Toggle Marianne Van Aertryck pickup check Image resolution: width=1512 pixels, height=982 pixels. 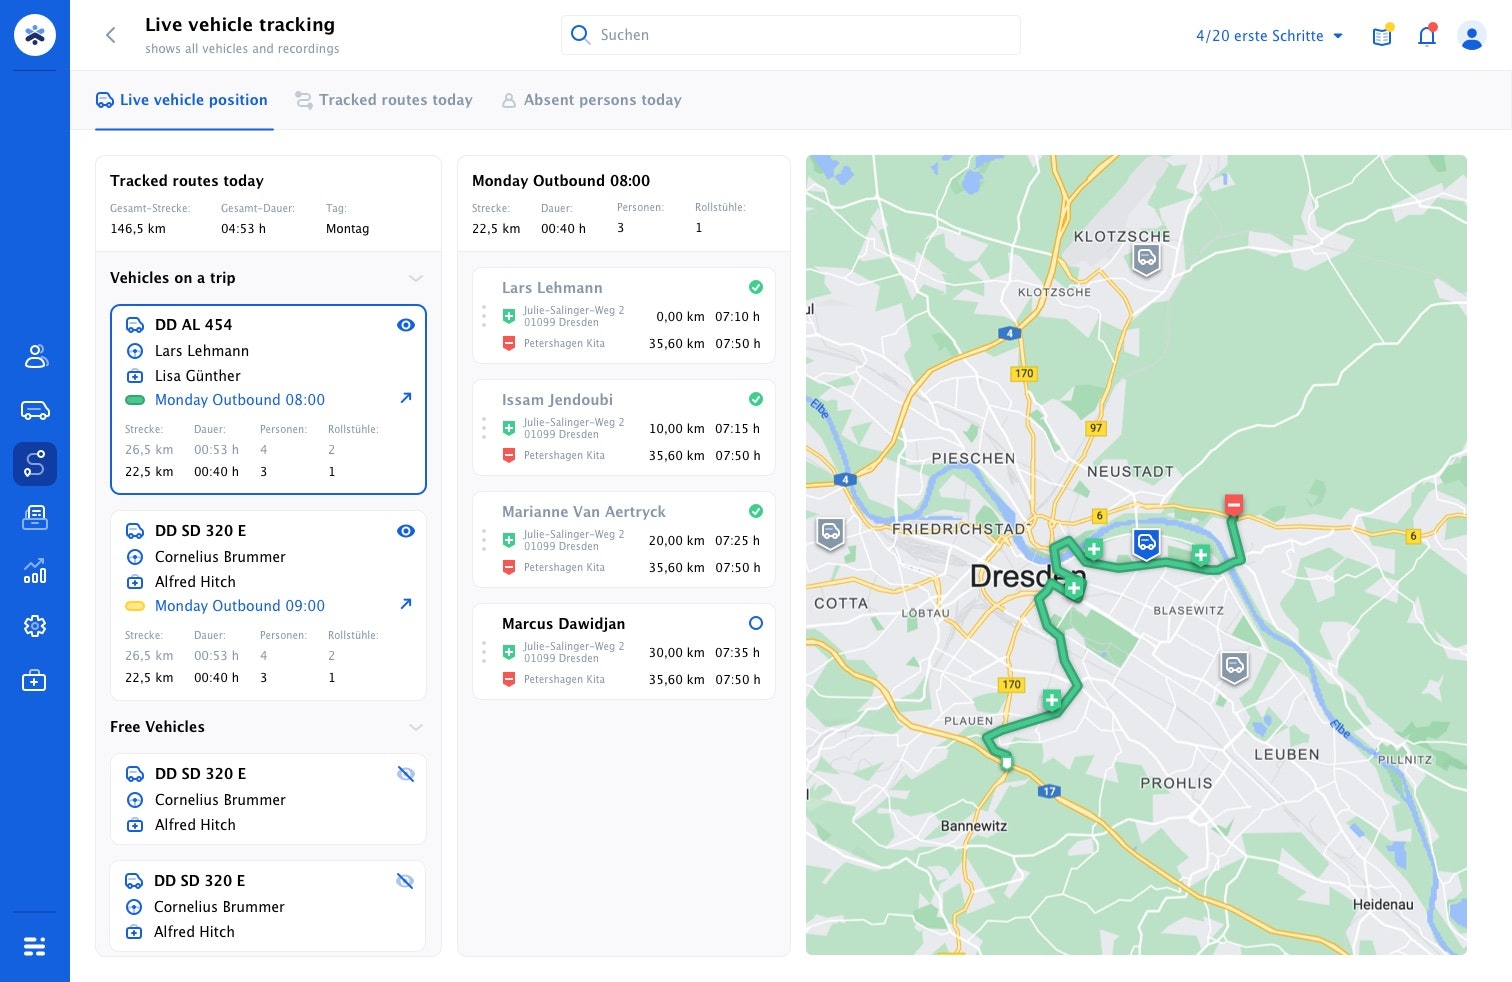coord(756,511)
